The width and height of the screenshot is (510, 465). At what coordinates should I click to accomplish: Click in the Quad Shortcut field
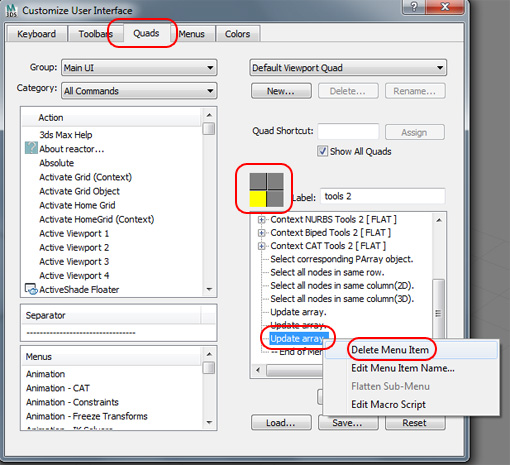point(348,132)
